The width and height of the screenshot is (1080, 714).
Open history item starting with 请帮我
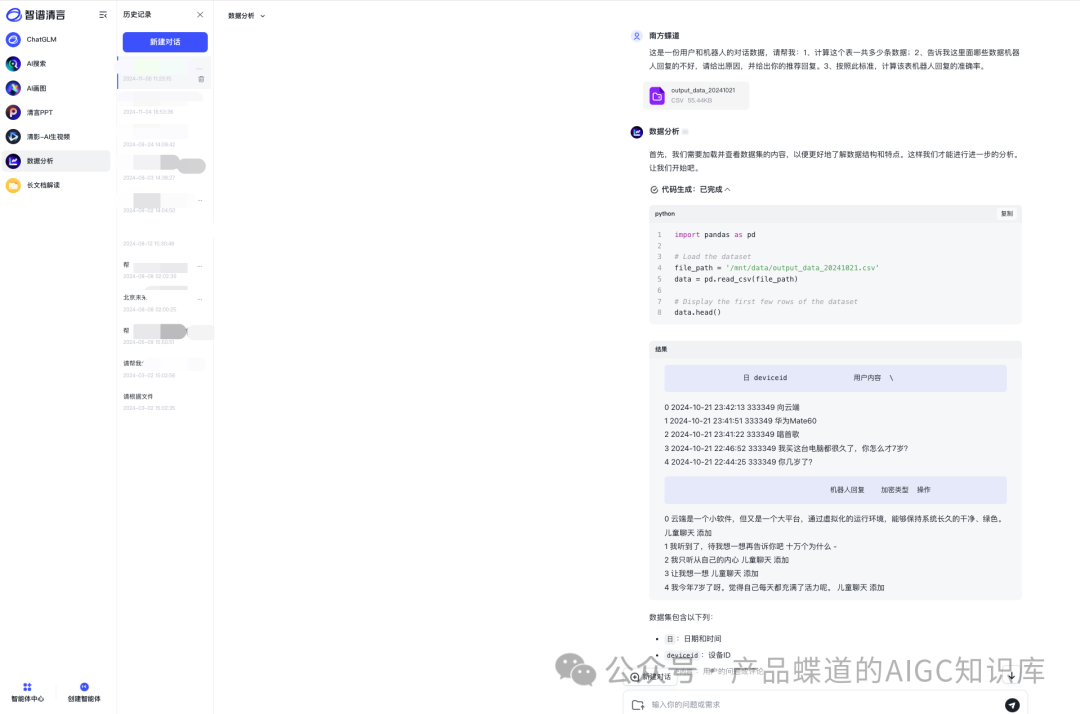(x=164, y=368)
